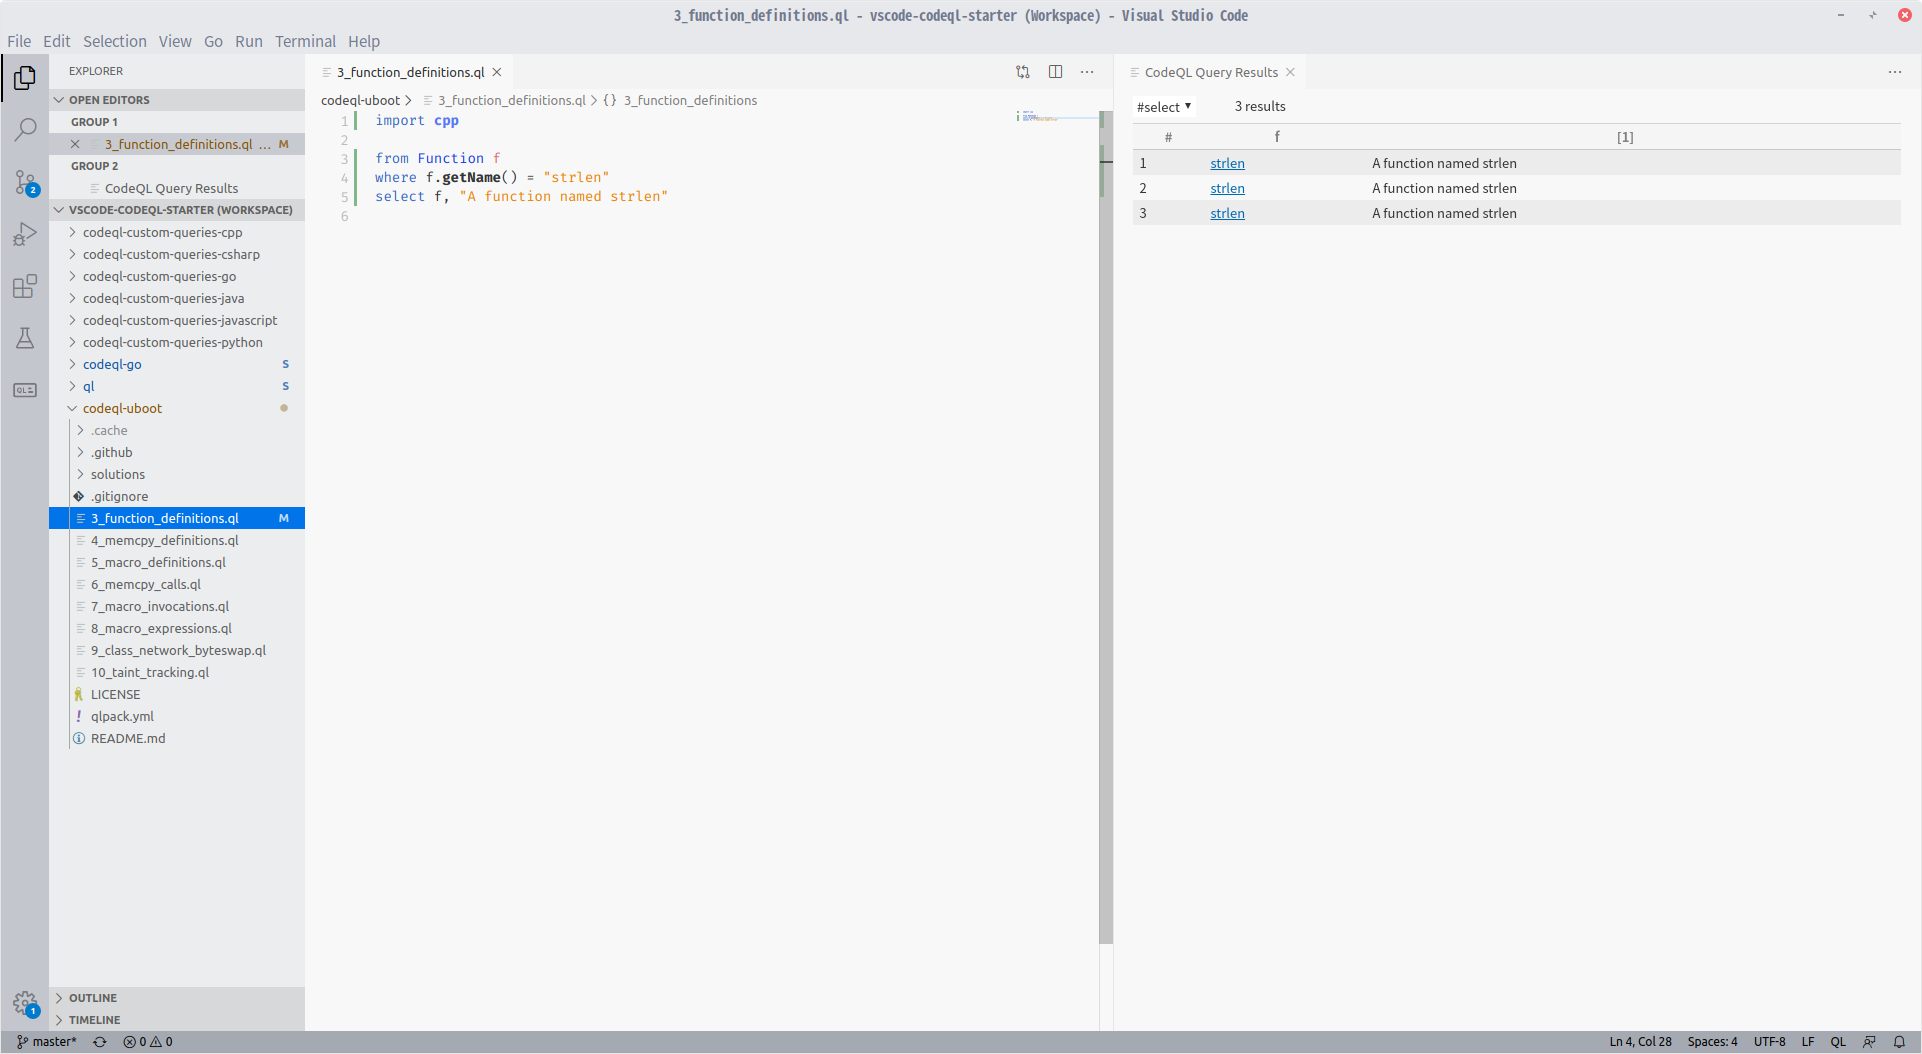This screenshot has width=1922, height=1054.
Task: Switch to CodeQL Query Results tab
Action: point(1211,72)
